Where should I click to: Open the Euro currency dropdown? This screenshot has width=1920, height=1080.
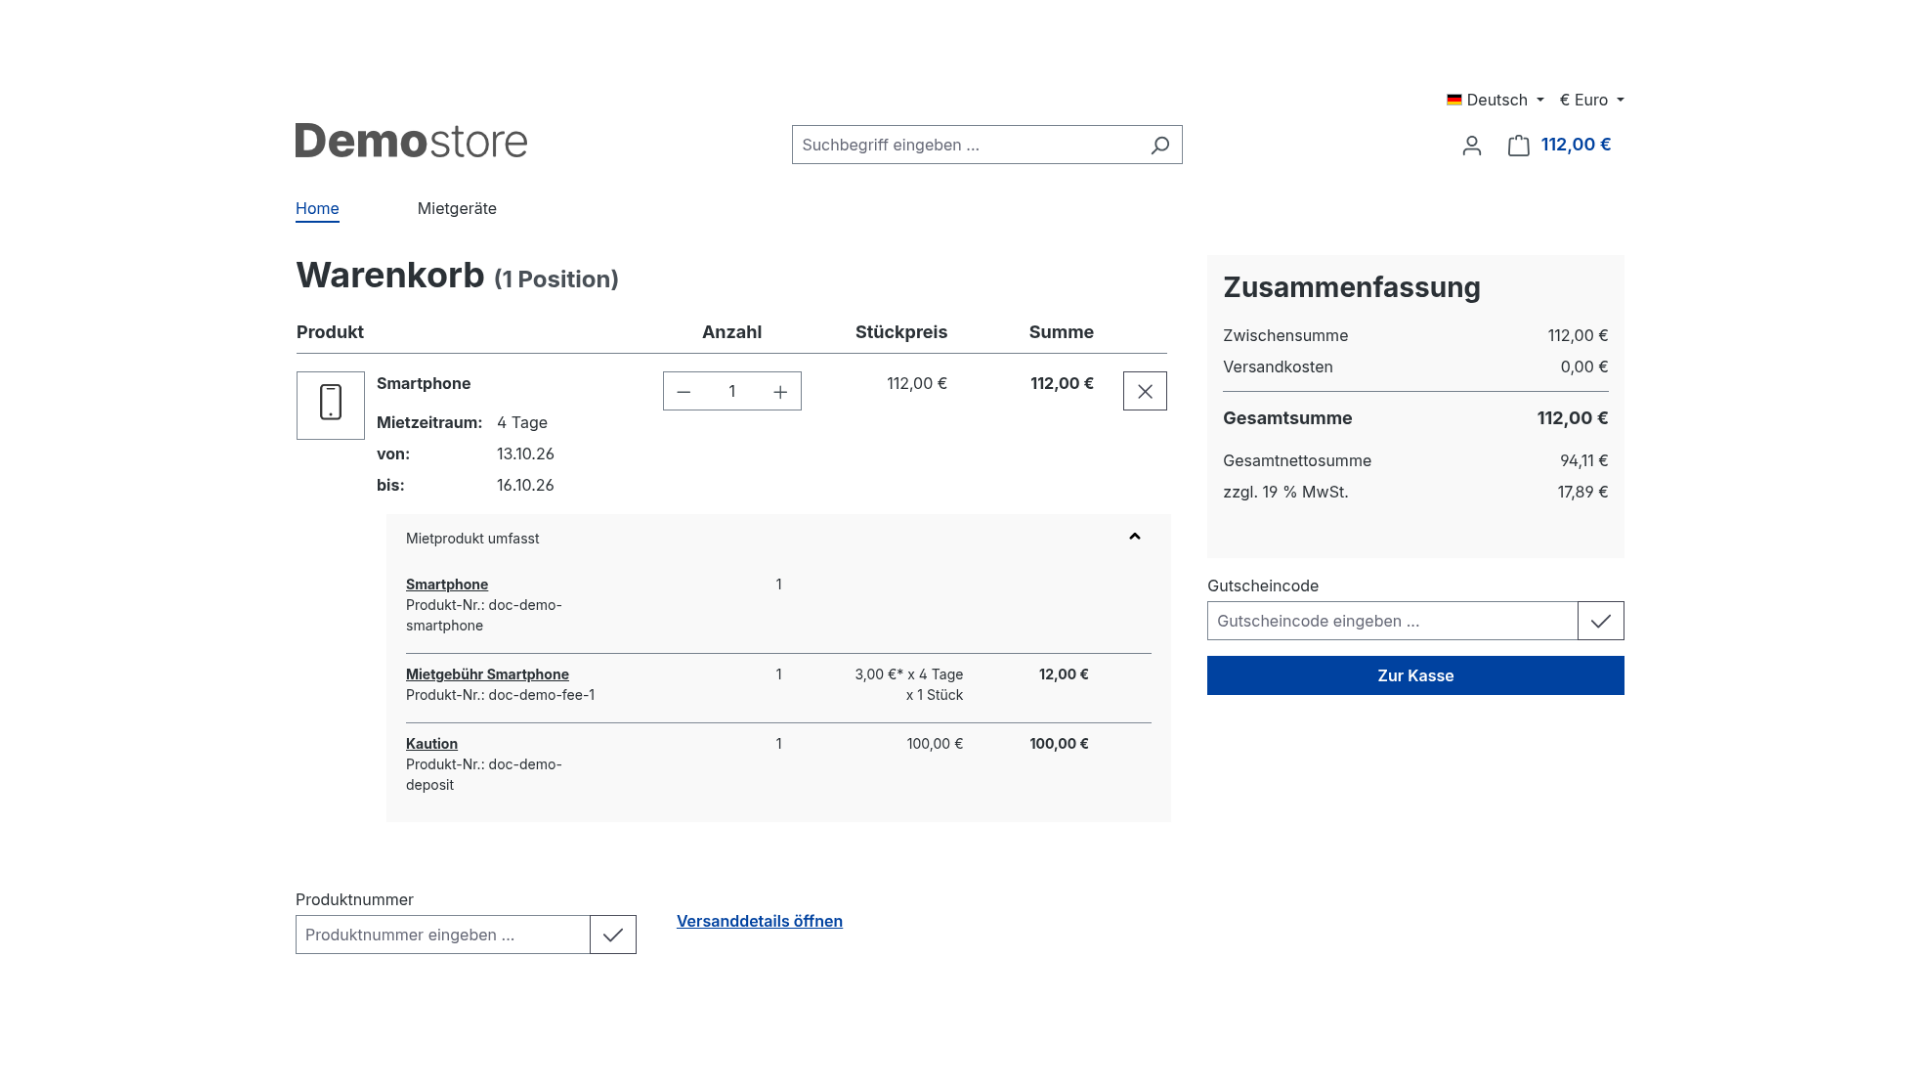point(1592,100)
